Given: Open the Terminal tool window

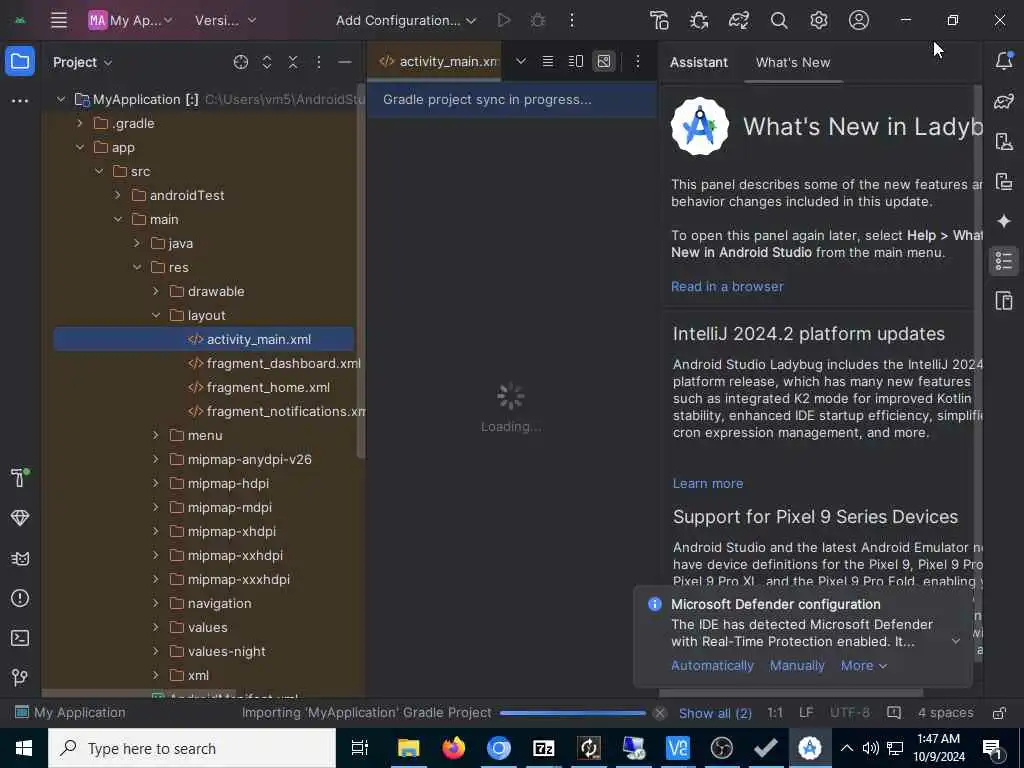Looking at the screenshot, I should click(20, 638).
